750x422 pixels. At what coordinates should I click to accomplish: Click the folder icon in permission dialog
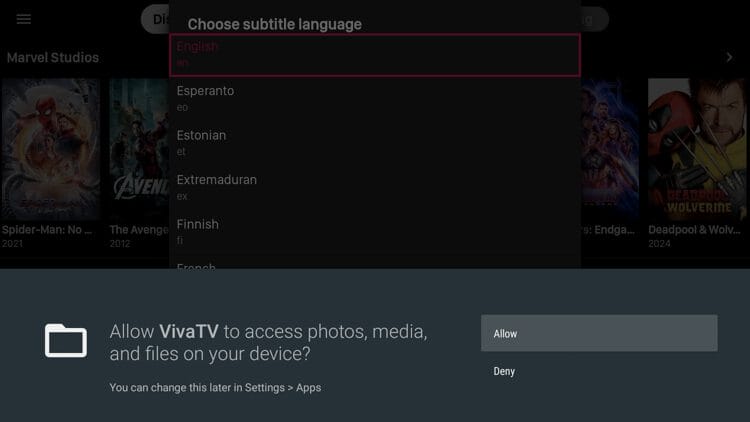tap(66, 341)
